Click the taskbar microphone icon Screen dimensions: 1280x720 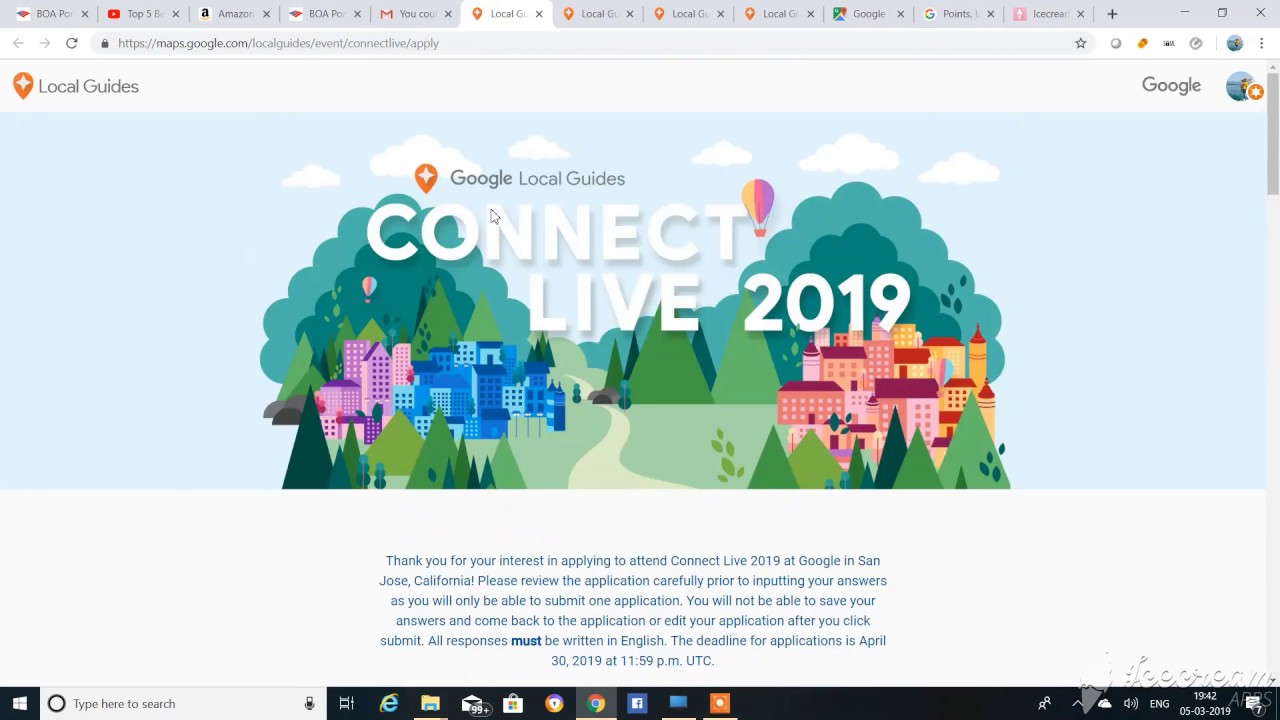click(x=310, y=703)
